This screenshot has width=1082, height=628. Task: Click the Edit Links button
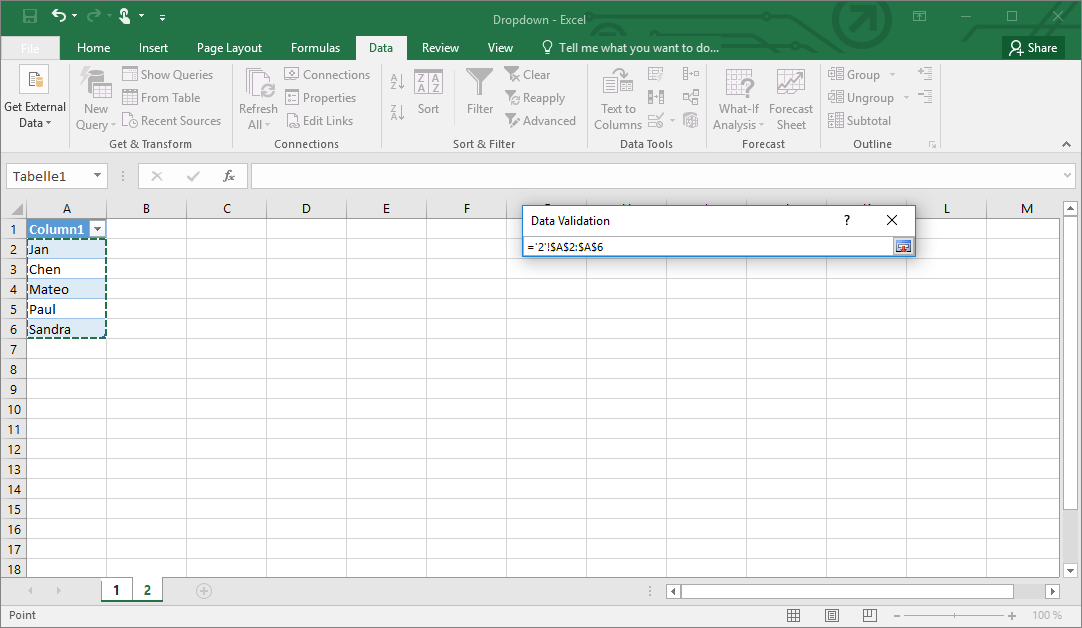[x=320, y=120]
